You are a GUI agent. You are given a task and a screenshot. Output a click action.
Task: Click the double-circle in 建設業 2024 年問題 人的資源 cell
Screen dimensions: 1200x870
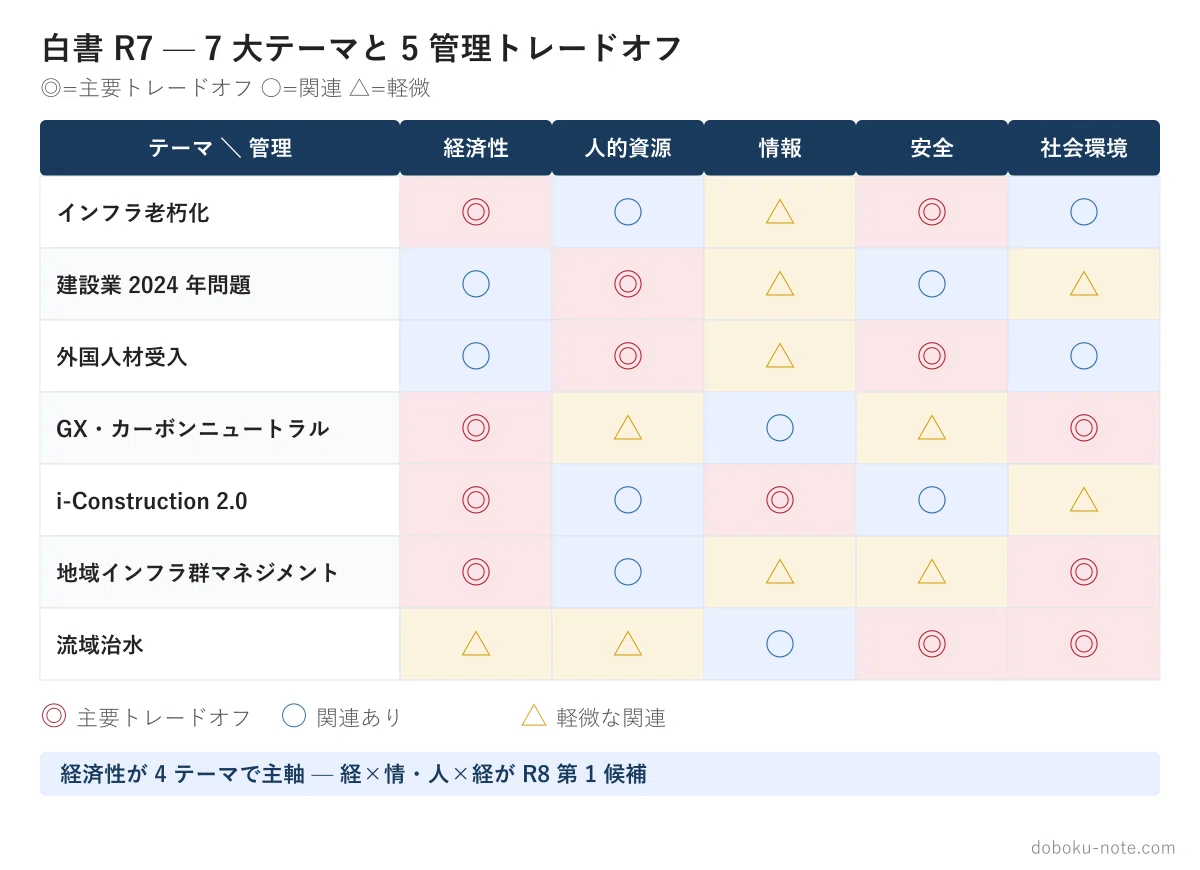[x=628, y=284]
